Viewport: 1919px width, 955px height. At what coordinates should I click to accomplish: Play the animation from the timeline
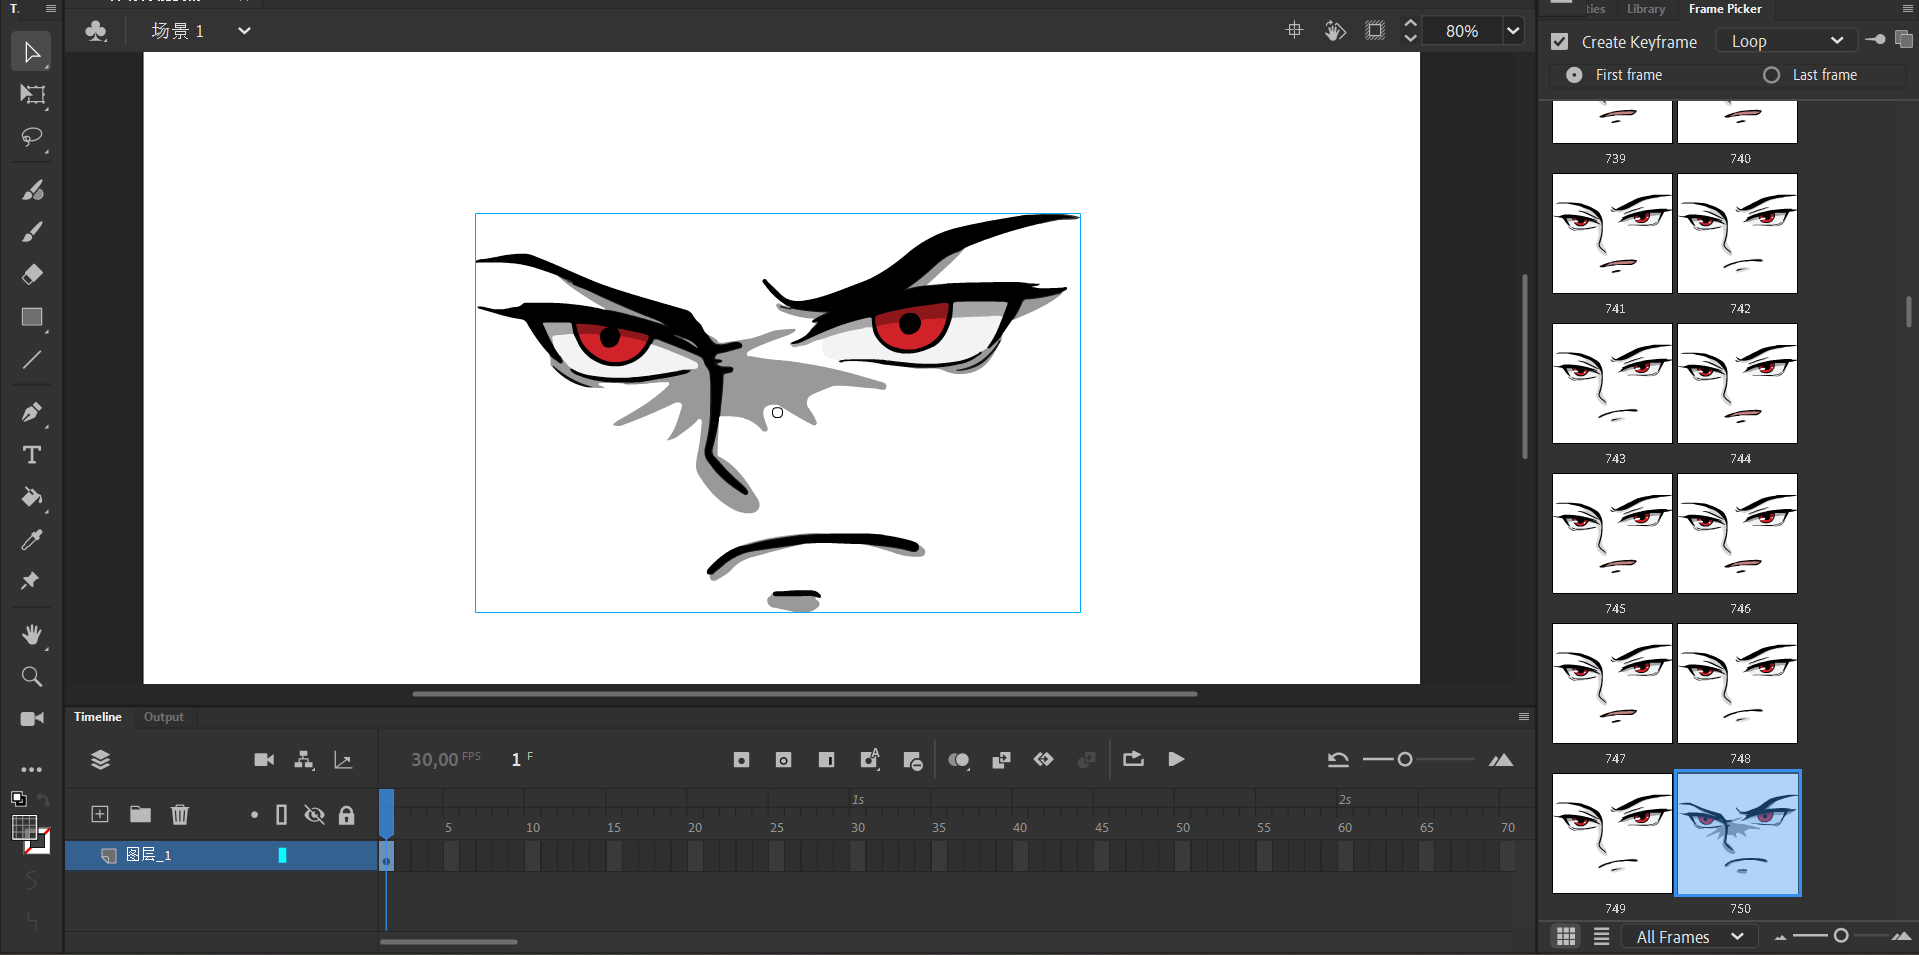coord(1176,760)
